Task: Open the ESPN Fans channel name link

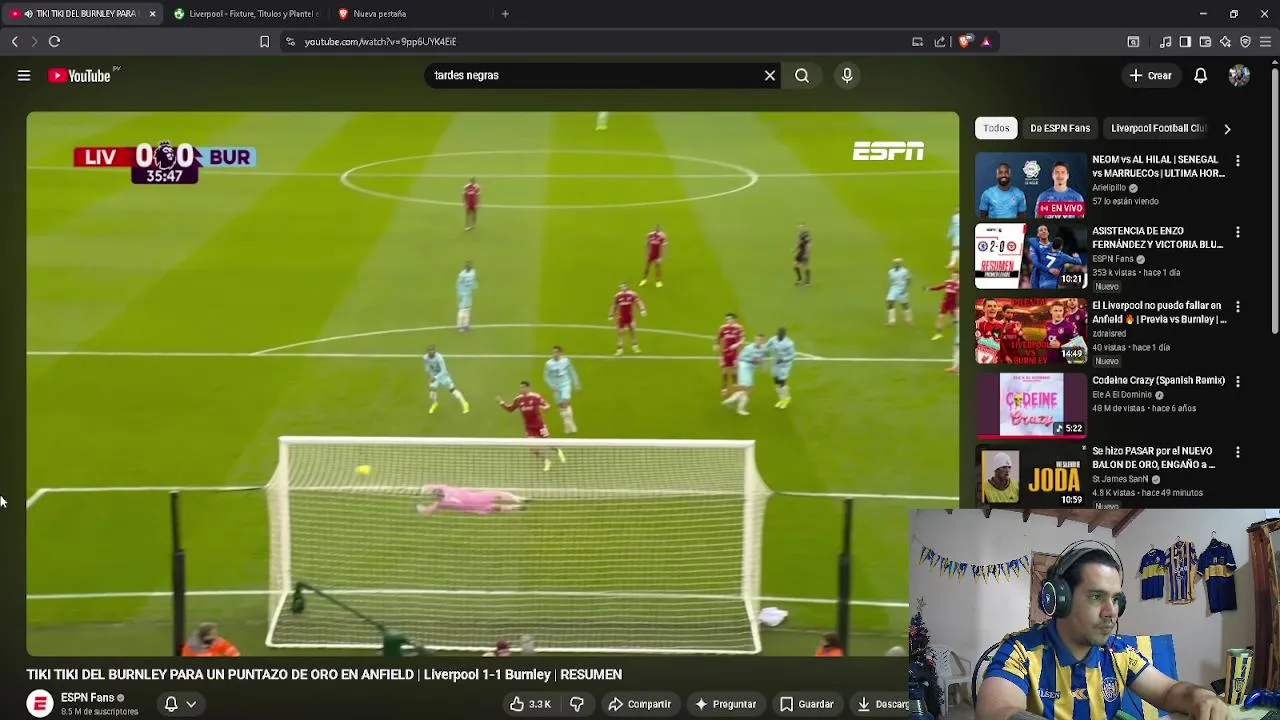Action: 87,698
